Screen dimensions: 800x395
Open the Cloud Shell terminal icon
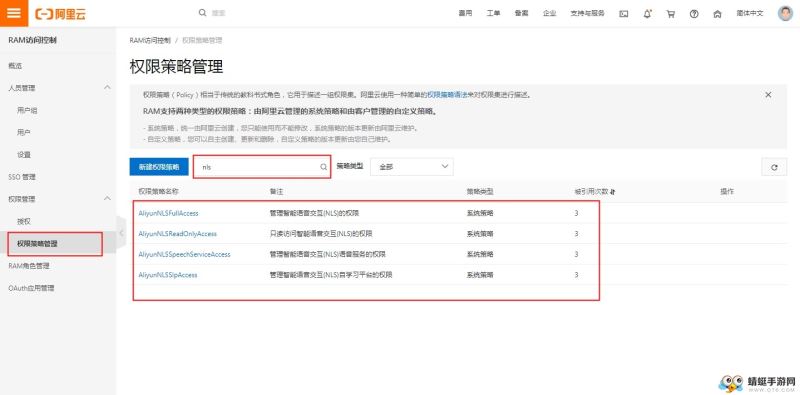pos(623,14)
